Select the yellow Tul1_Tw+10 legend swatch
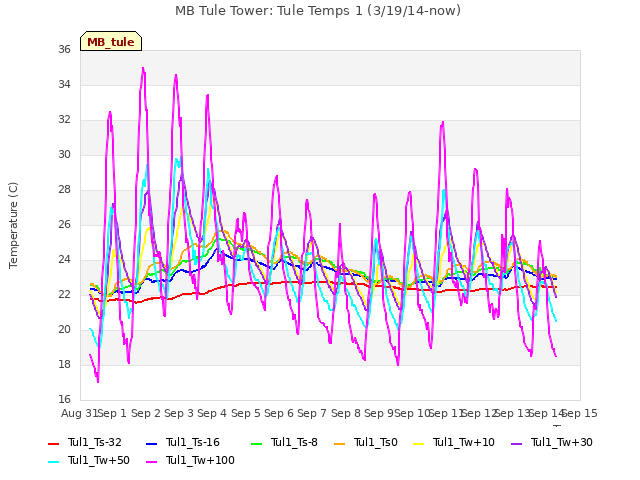 pos(418,443)
